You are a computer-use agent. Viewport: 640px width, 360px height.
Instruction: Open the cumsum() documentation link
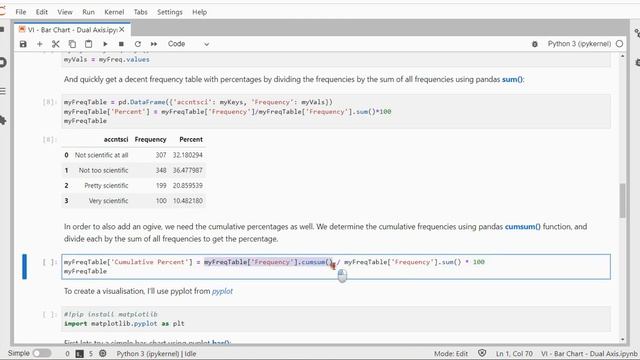[x=522, y=227]
